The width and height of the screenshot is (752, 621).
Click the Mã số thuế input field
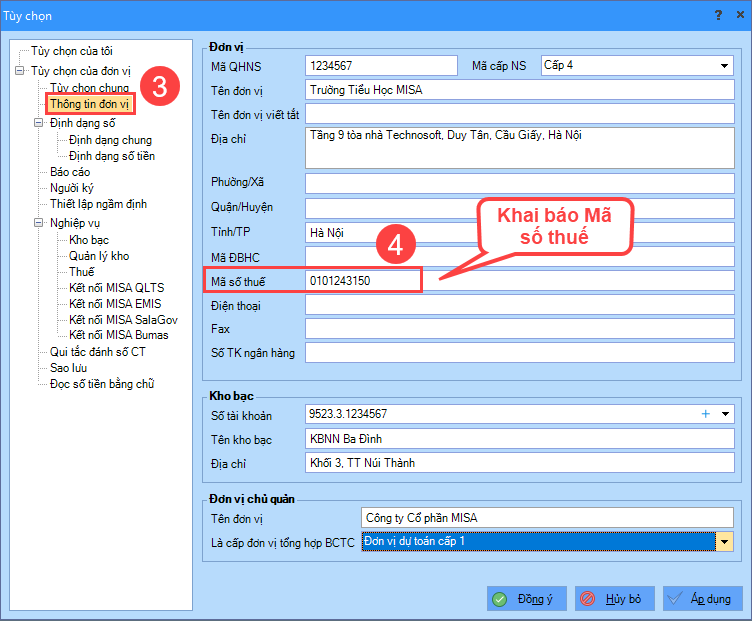363,281
